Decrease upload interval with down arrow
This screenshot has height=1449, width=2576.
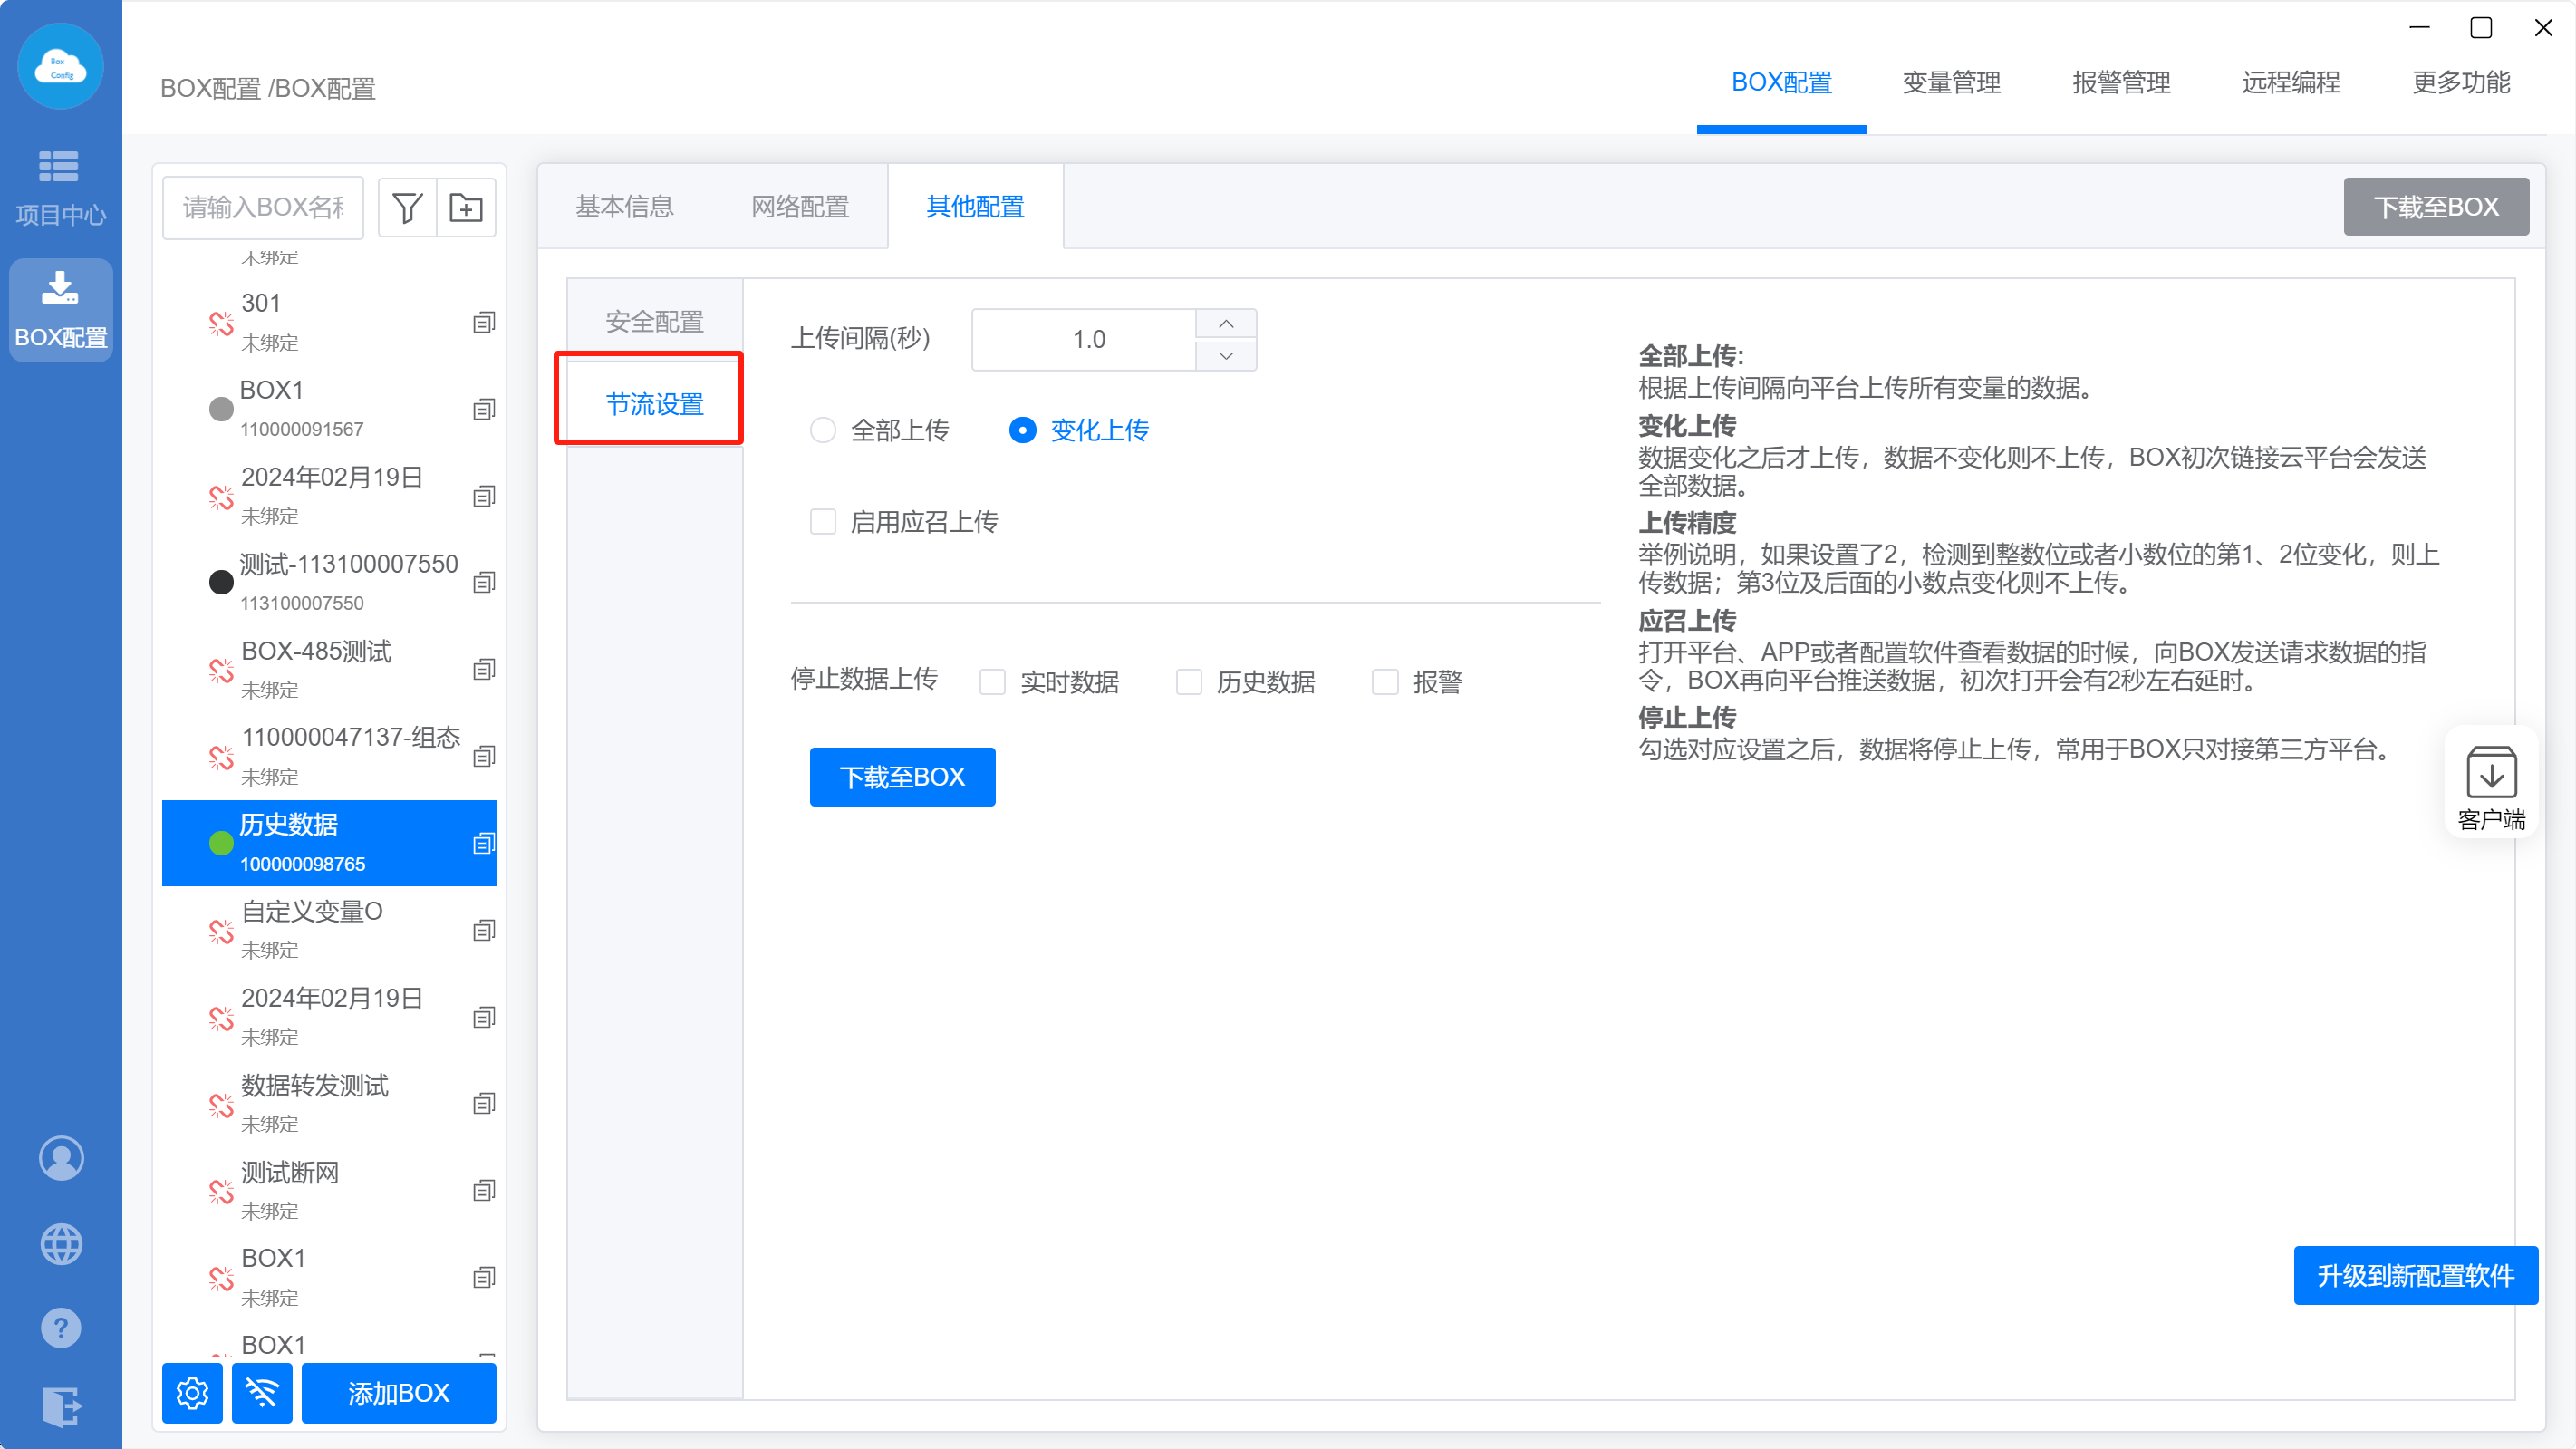1226,356
